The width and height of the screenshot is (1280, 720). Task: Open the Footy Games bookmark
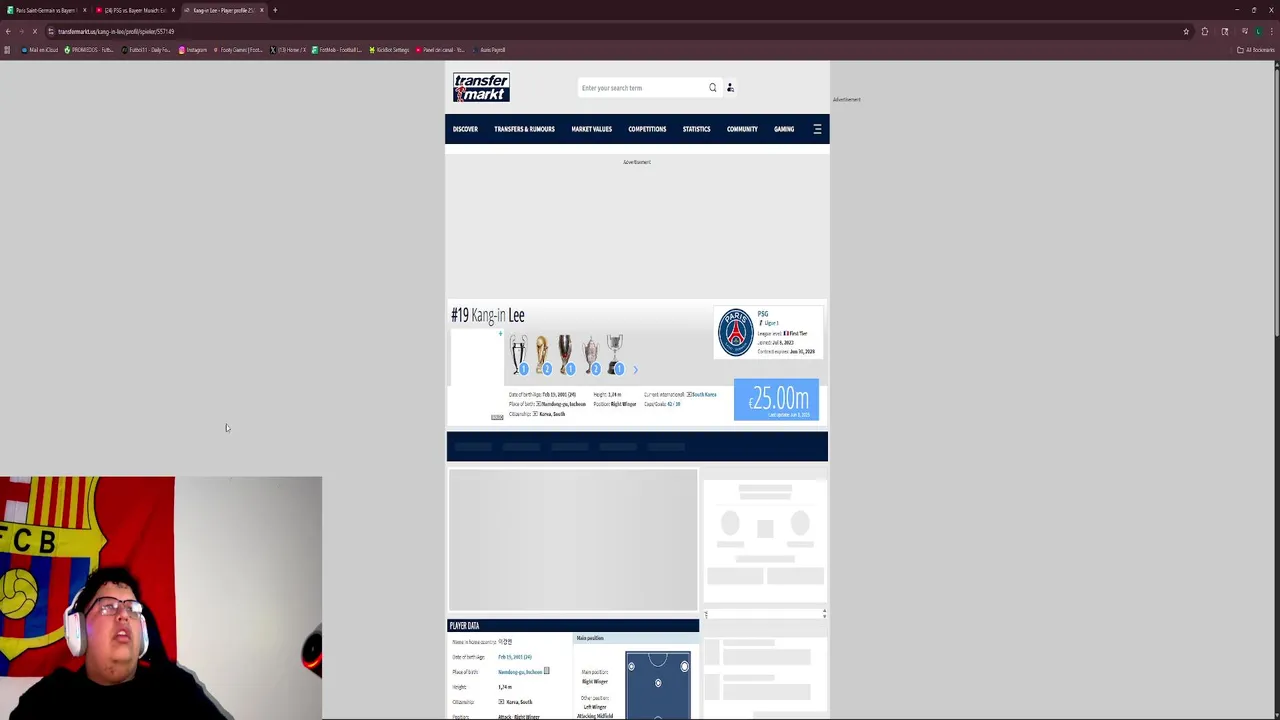tap(238, 50)
